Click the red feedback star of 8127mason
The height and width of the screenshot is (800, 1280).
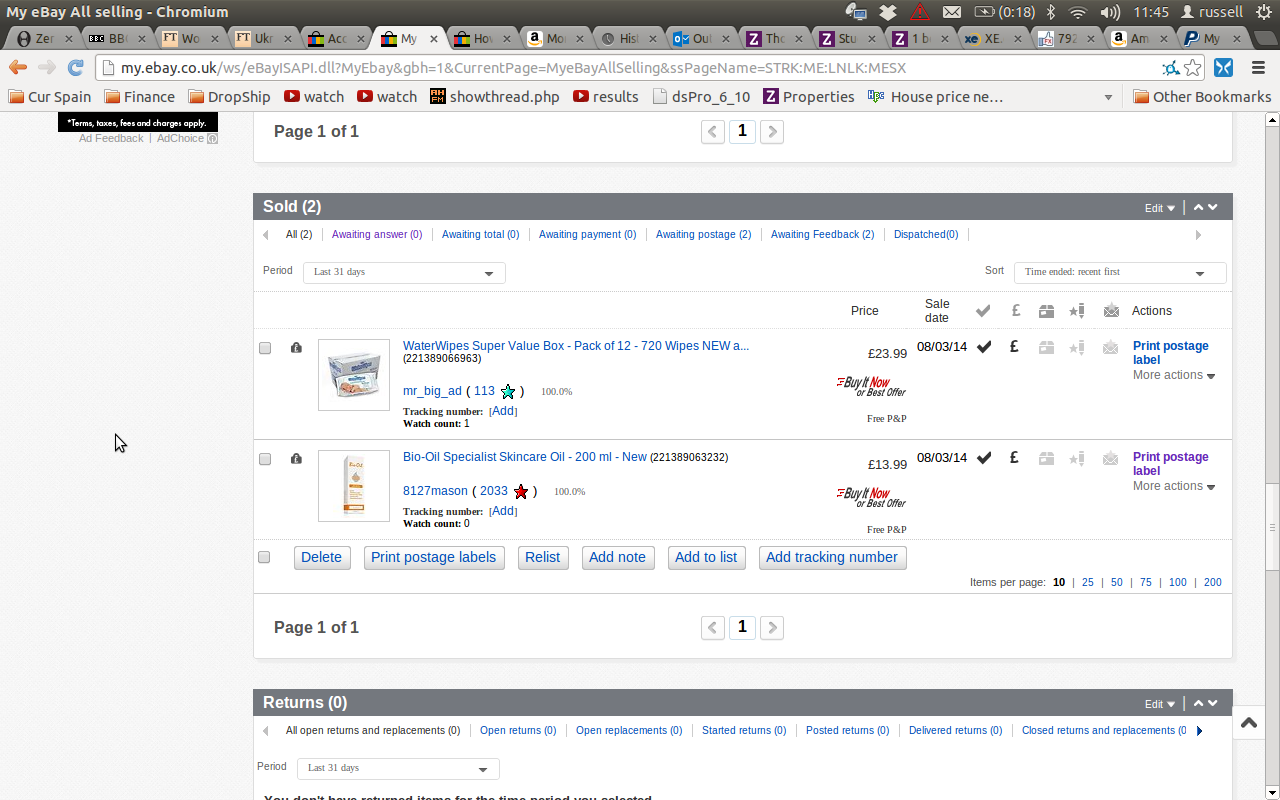(x=521, y=492)
